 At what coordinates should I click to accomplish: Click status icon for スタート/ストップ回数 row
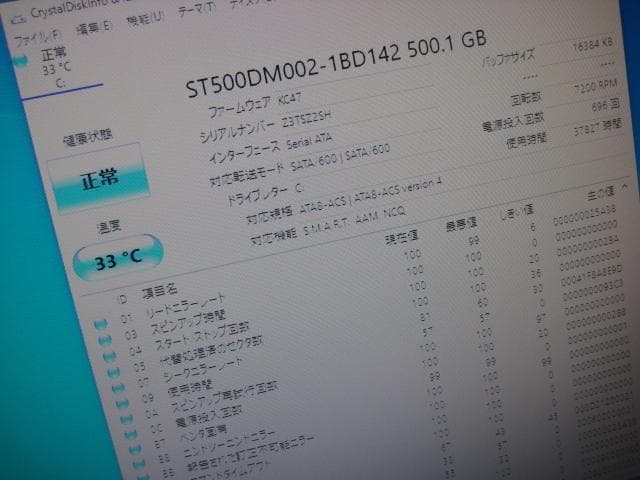(x=109, y=357)
